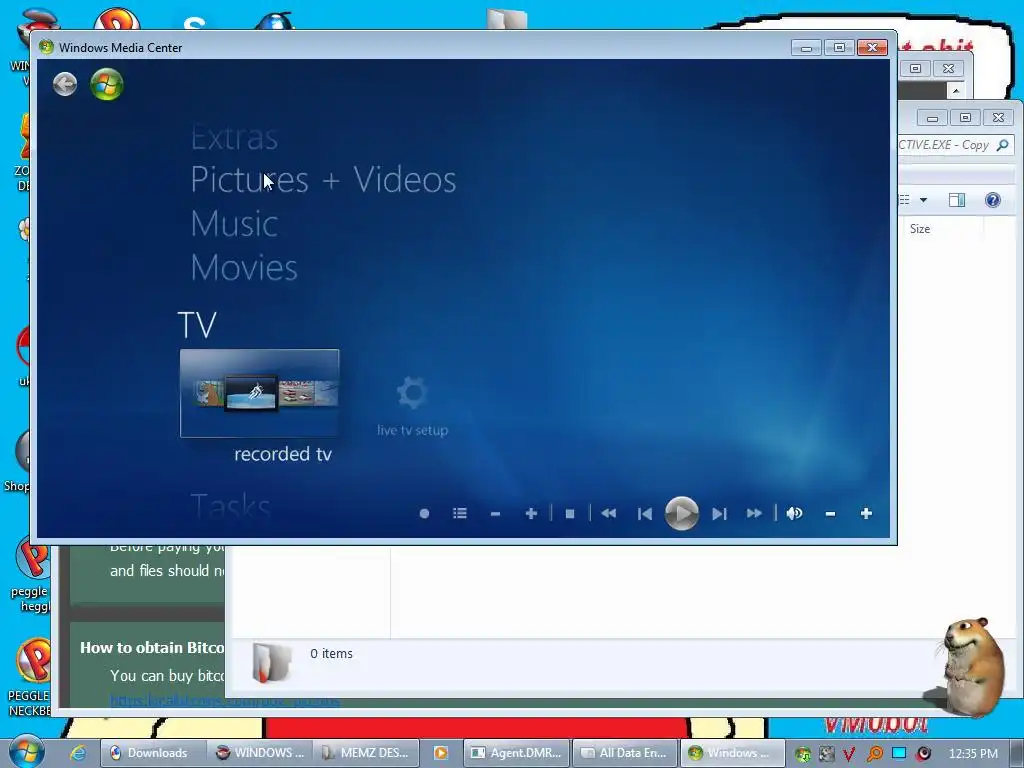Click the fast forward button
This screenshot has height=768, width=1024.
(754, 513)
